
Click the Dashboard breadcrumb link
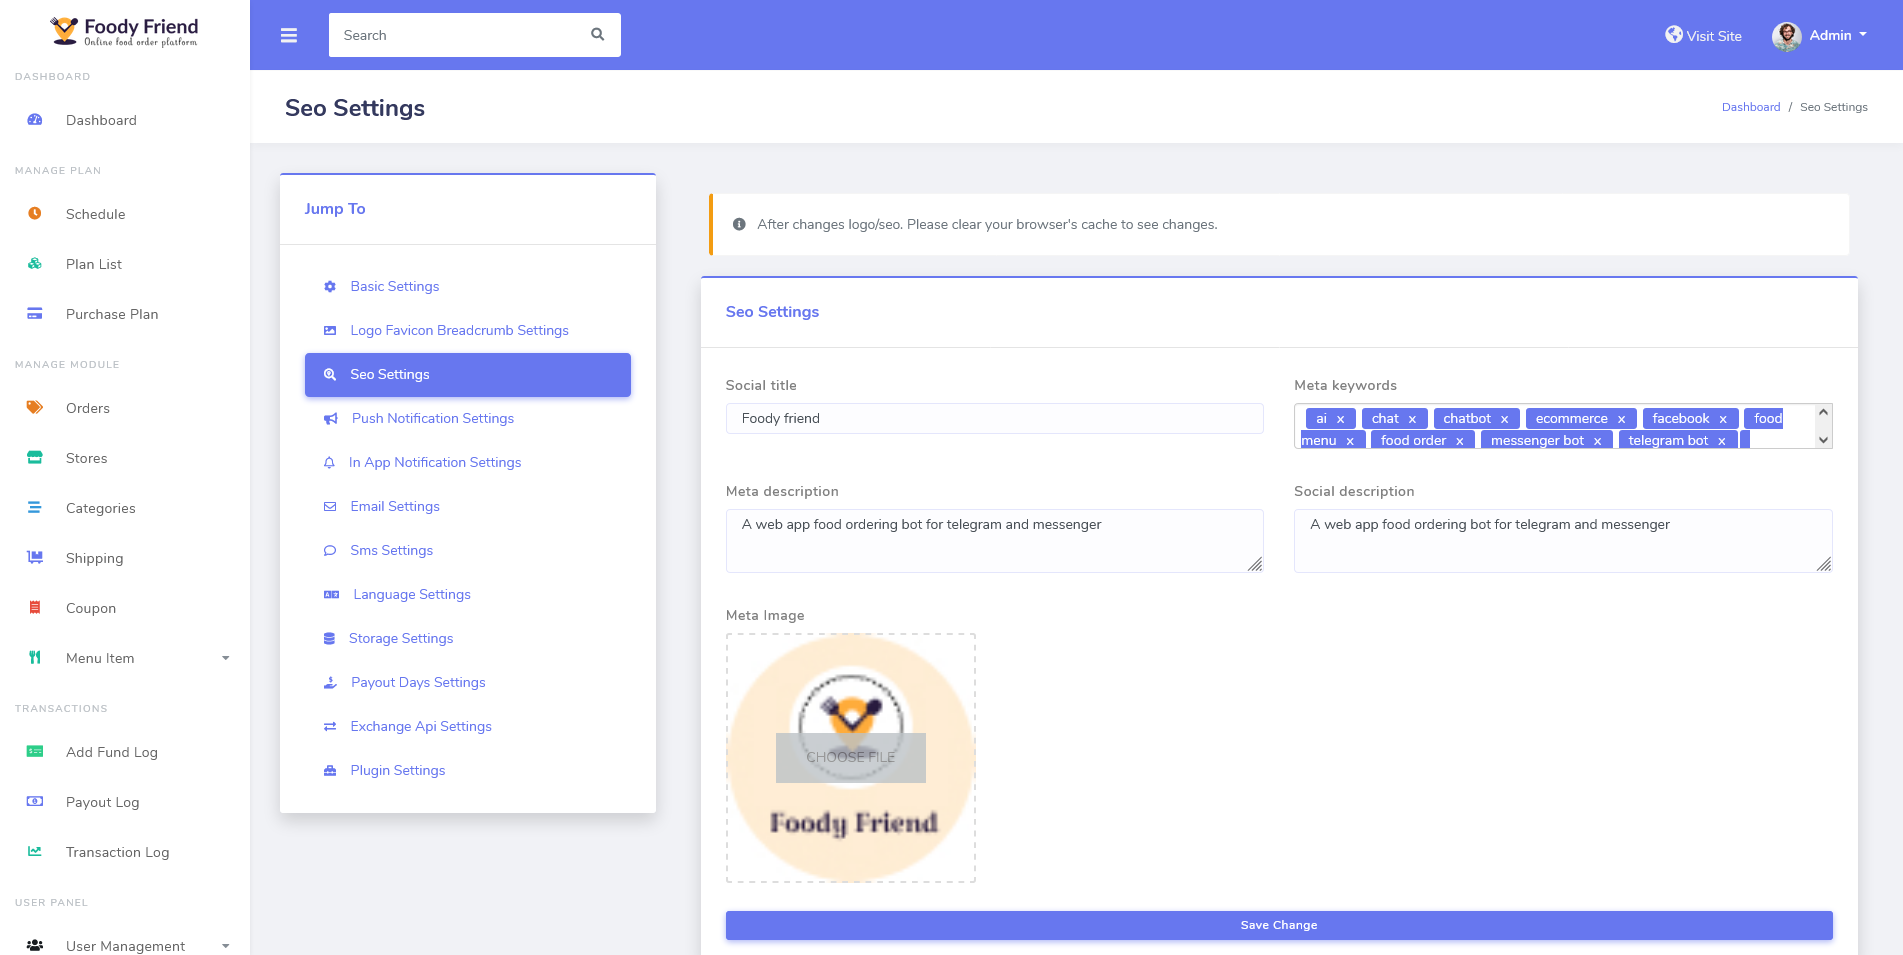1751,107
